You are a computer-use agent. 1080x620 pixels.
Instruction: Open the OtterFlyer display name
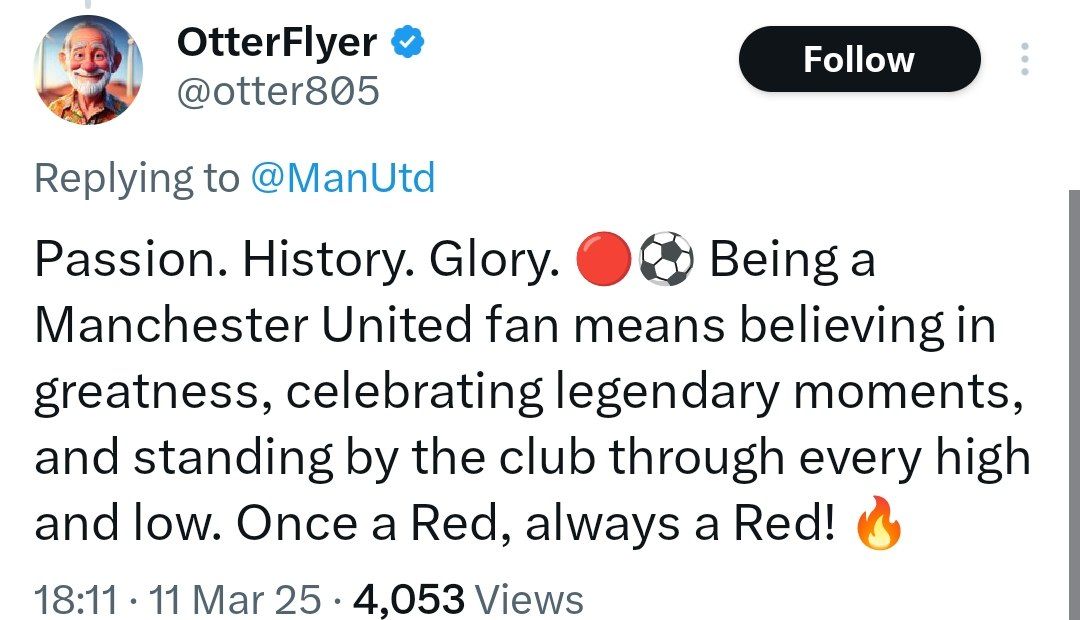(277, 42)
